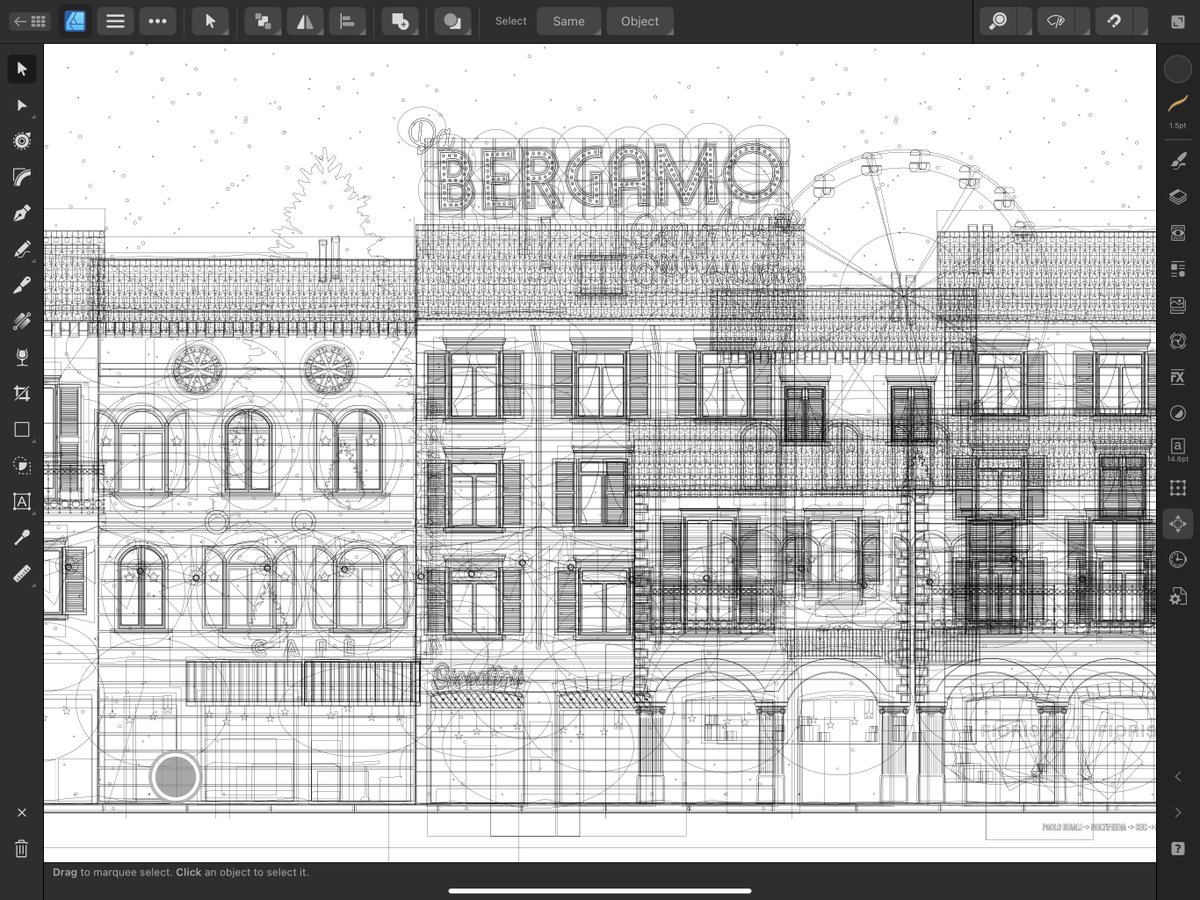Select the Move tool
The height and width of the screenshot is (900, 1200).
pyautogui.click(x=21, y=69)
